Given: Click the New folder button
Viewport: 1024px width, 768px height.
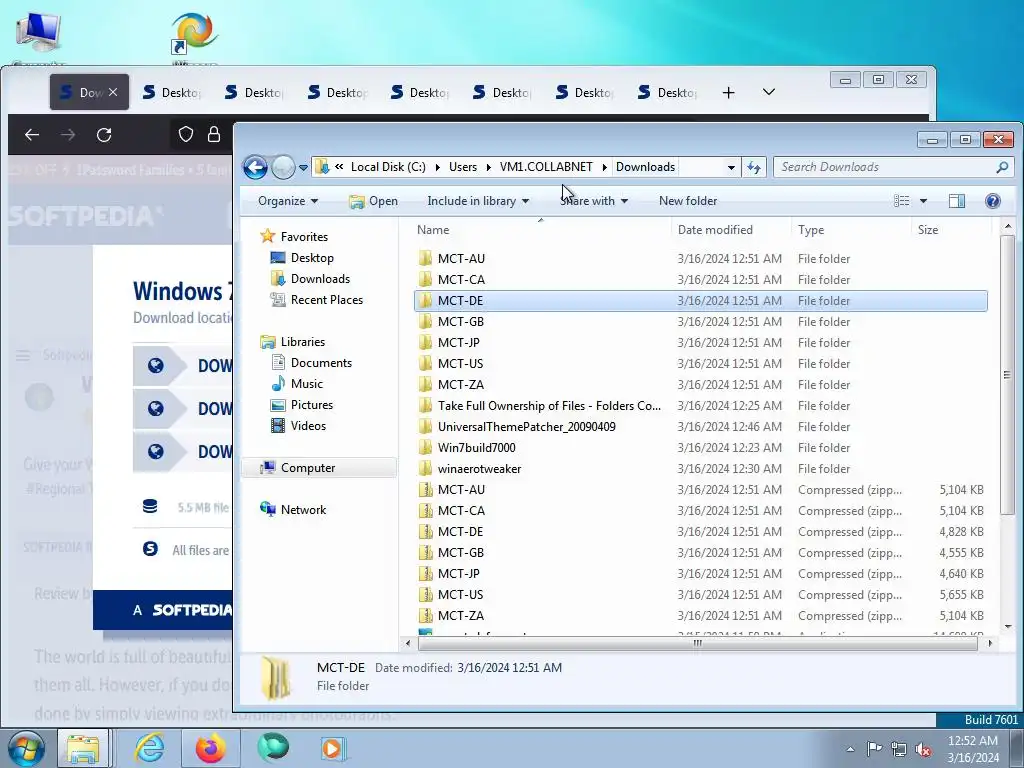Looking at the screenshot, I should point(688,201).
